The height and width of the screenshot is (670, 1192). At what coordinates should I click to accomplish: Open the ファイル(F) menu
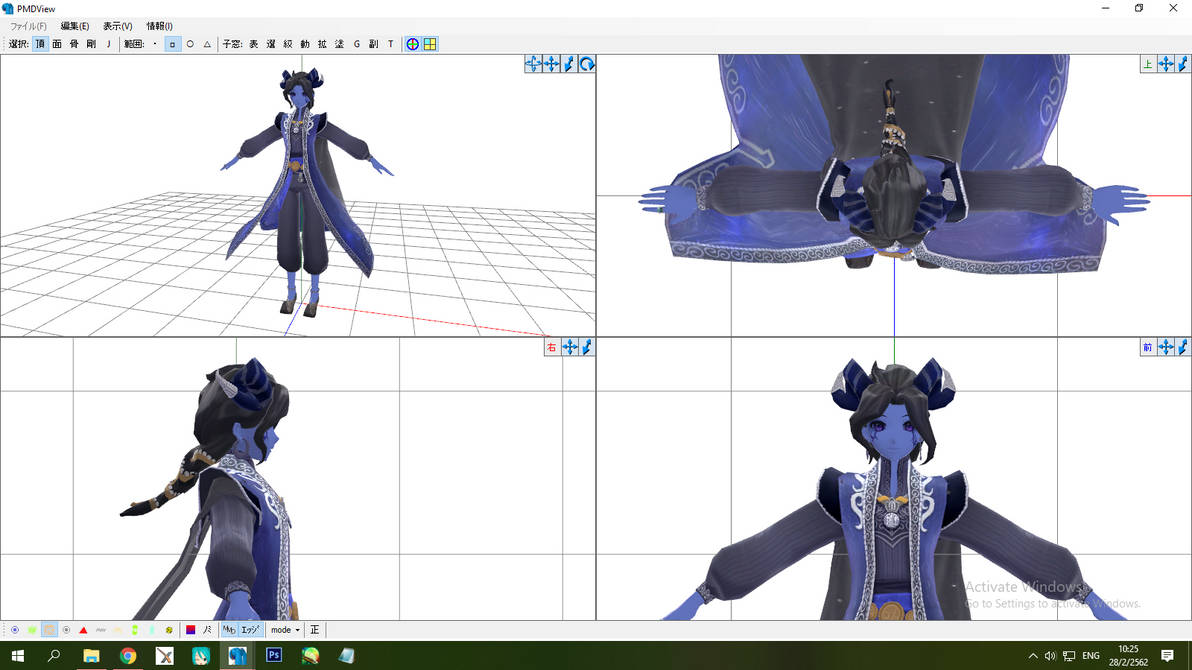click(28, 26)
